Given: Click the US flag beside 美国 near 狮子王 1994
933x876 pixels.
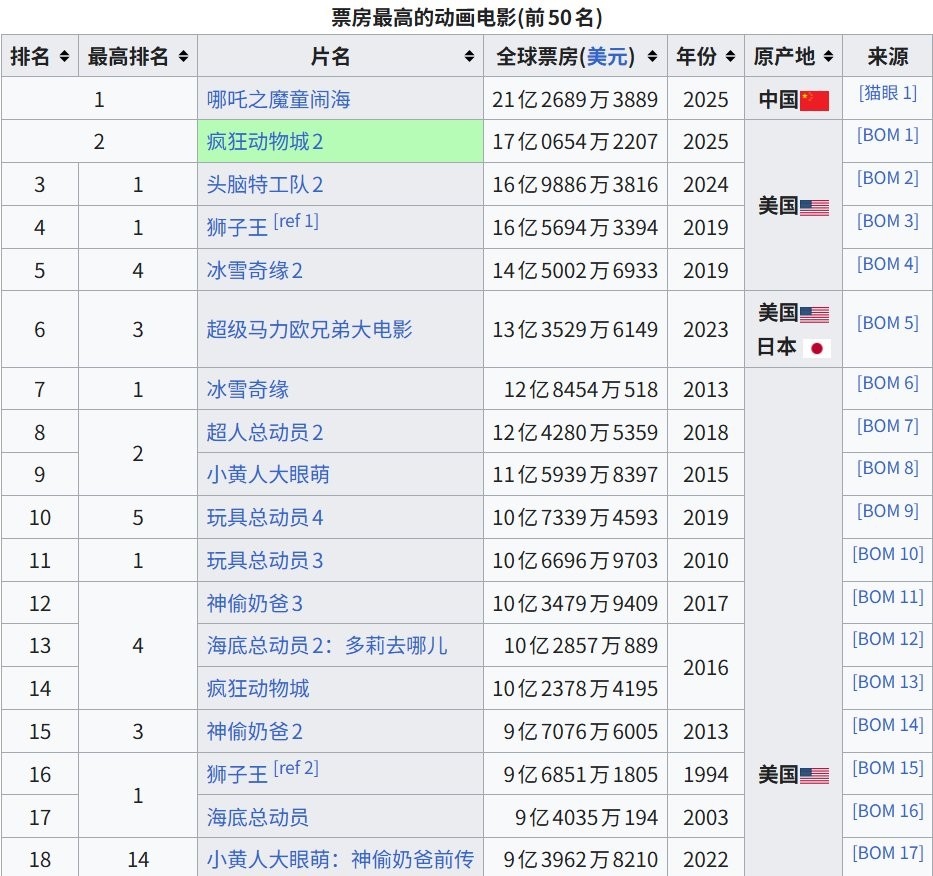Looking at the screenshot, I should click(816, 774).
